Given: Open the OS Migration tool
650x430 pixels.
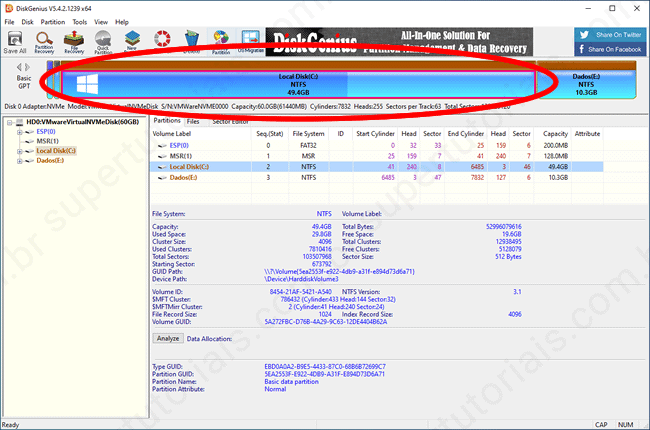Looking at the screenshot, I should (x=250, y=41).
